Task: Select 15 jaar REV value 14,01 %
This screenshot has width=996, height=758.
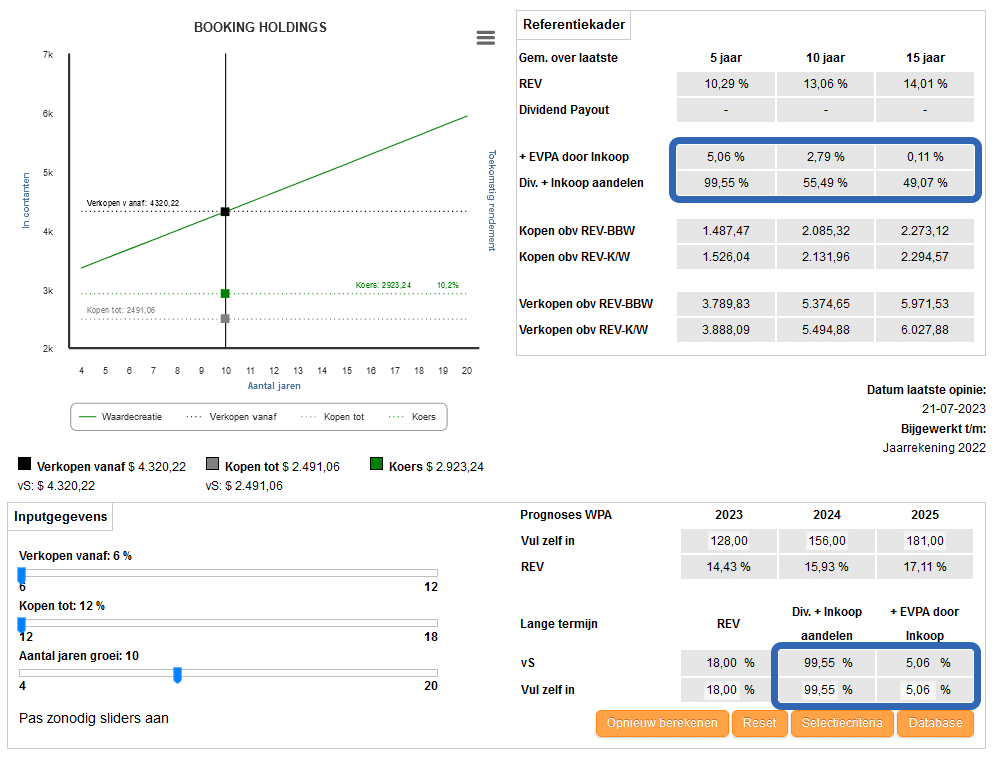Action: coord(925,84)
